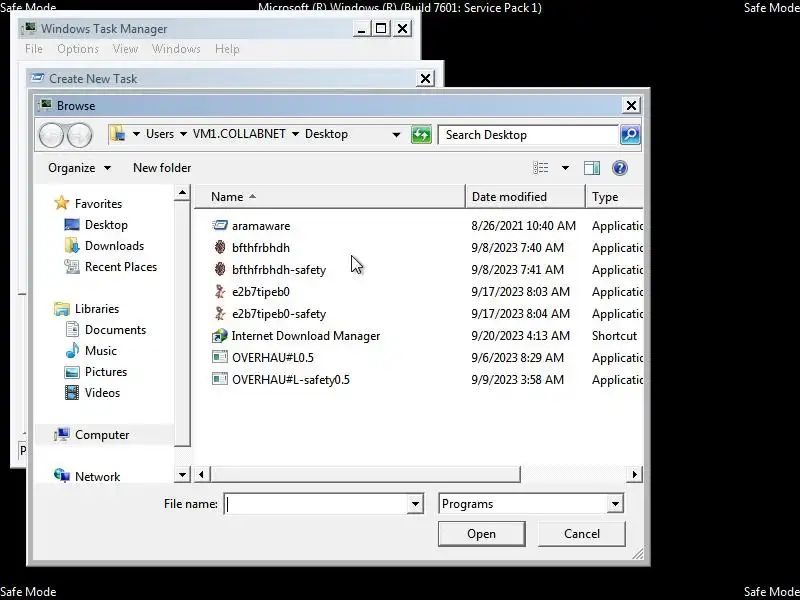
Task: Sort by the Type column header
Action: (x=615, y=197)
